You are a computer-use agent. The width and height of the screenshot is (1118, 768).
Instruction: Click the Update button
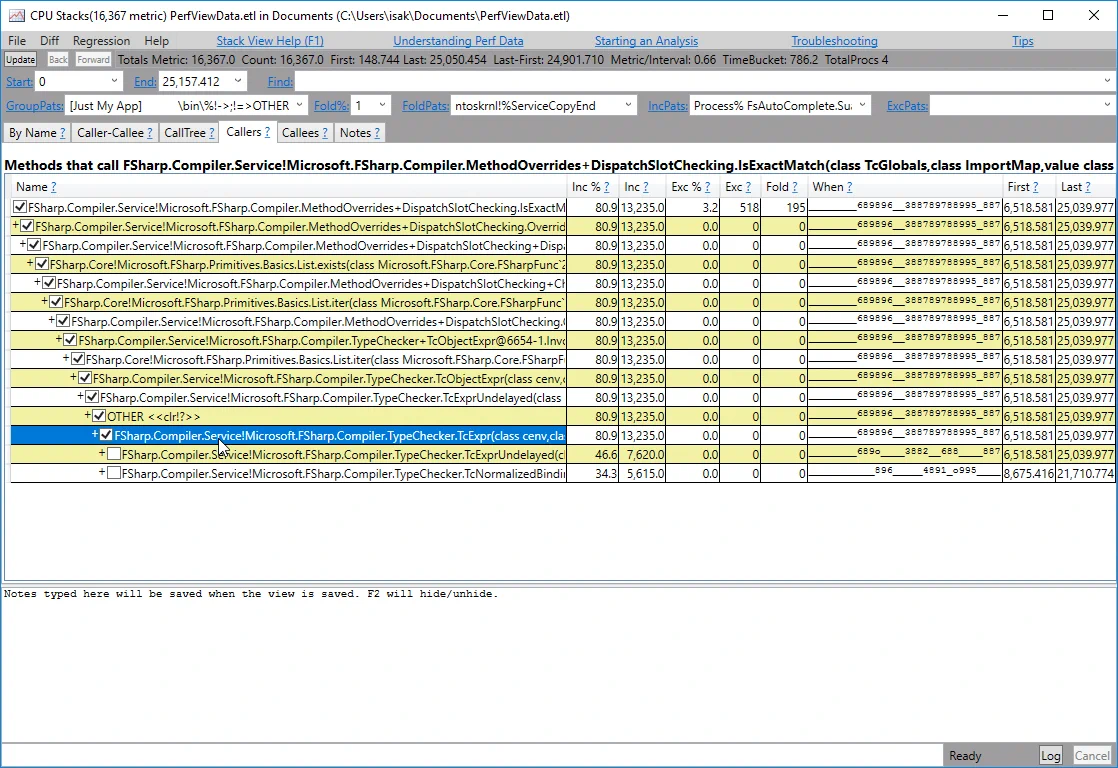[x=21, y=60]
